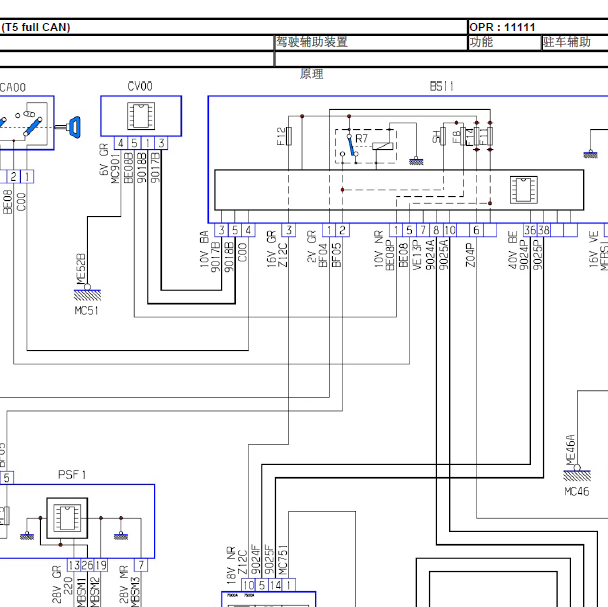This screenshot has width=608, height=607.
Task: Click the MC901 wire label
Action: pyautogui.click(x=116, y=168)
